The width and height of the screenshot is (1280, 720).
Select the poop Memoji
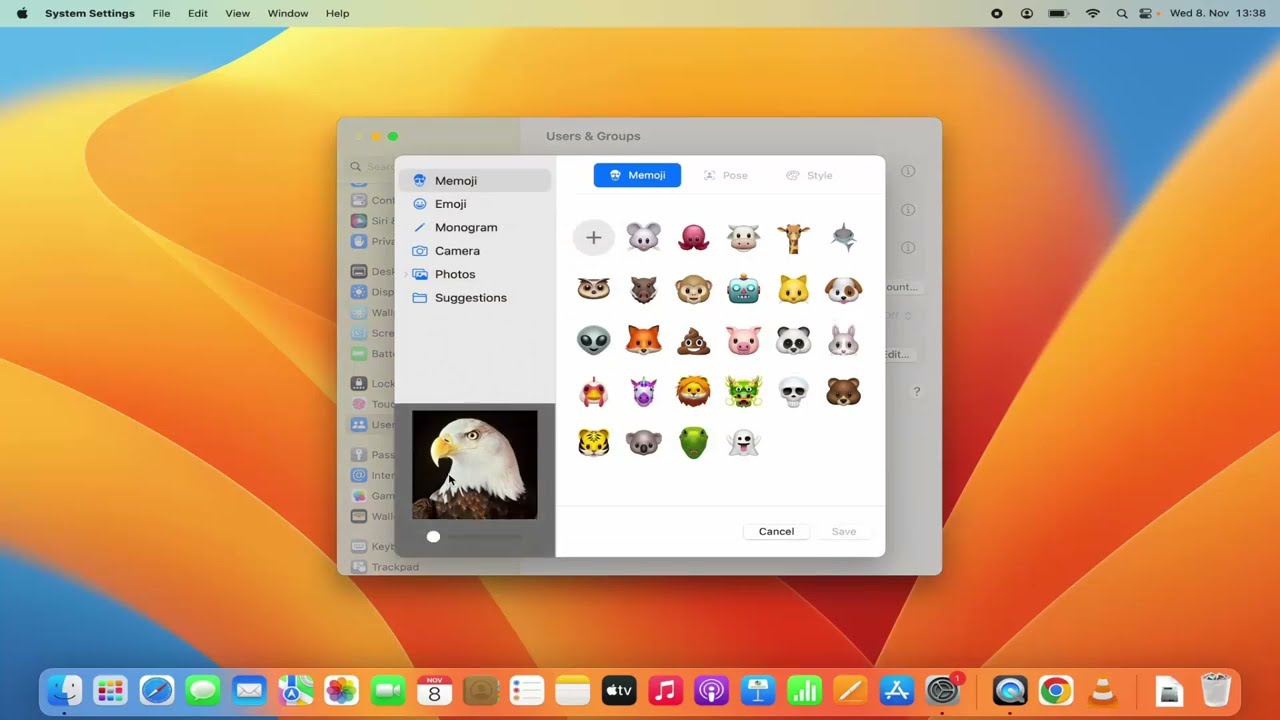[x=693, y=340]
